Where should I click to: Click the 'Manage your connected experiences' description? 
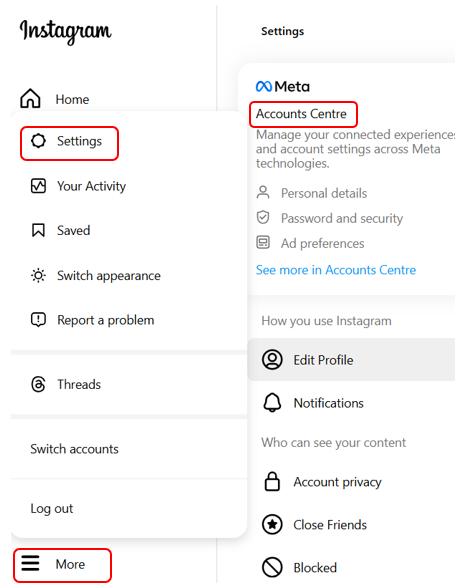click(355, 149)
